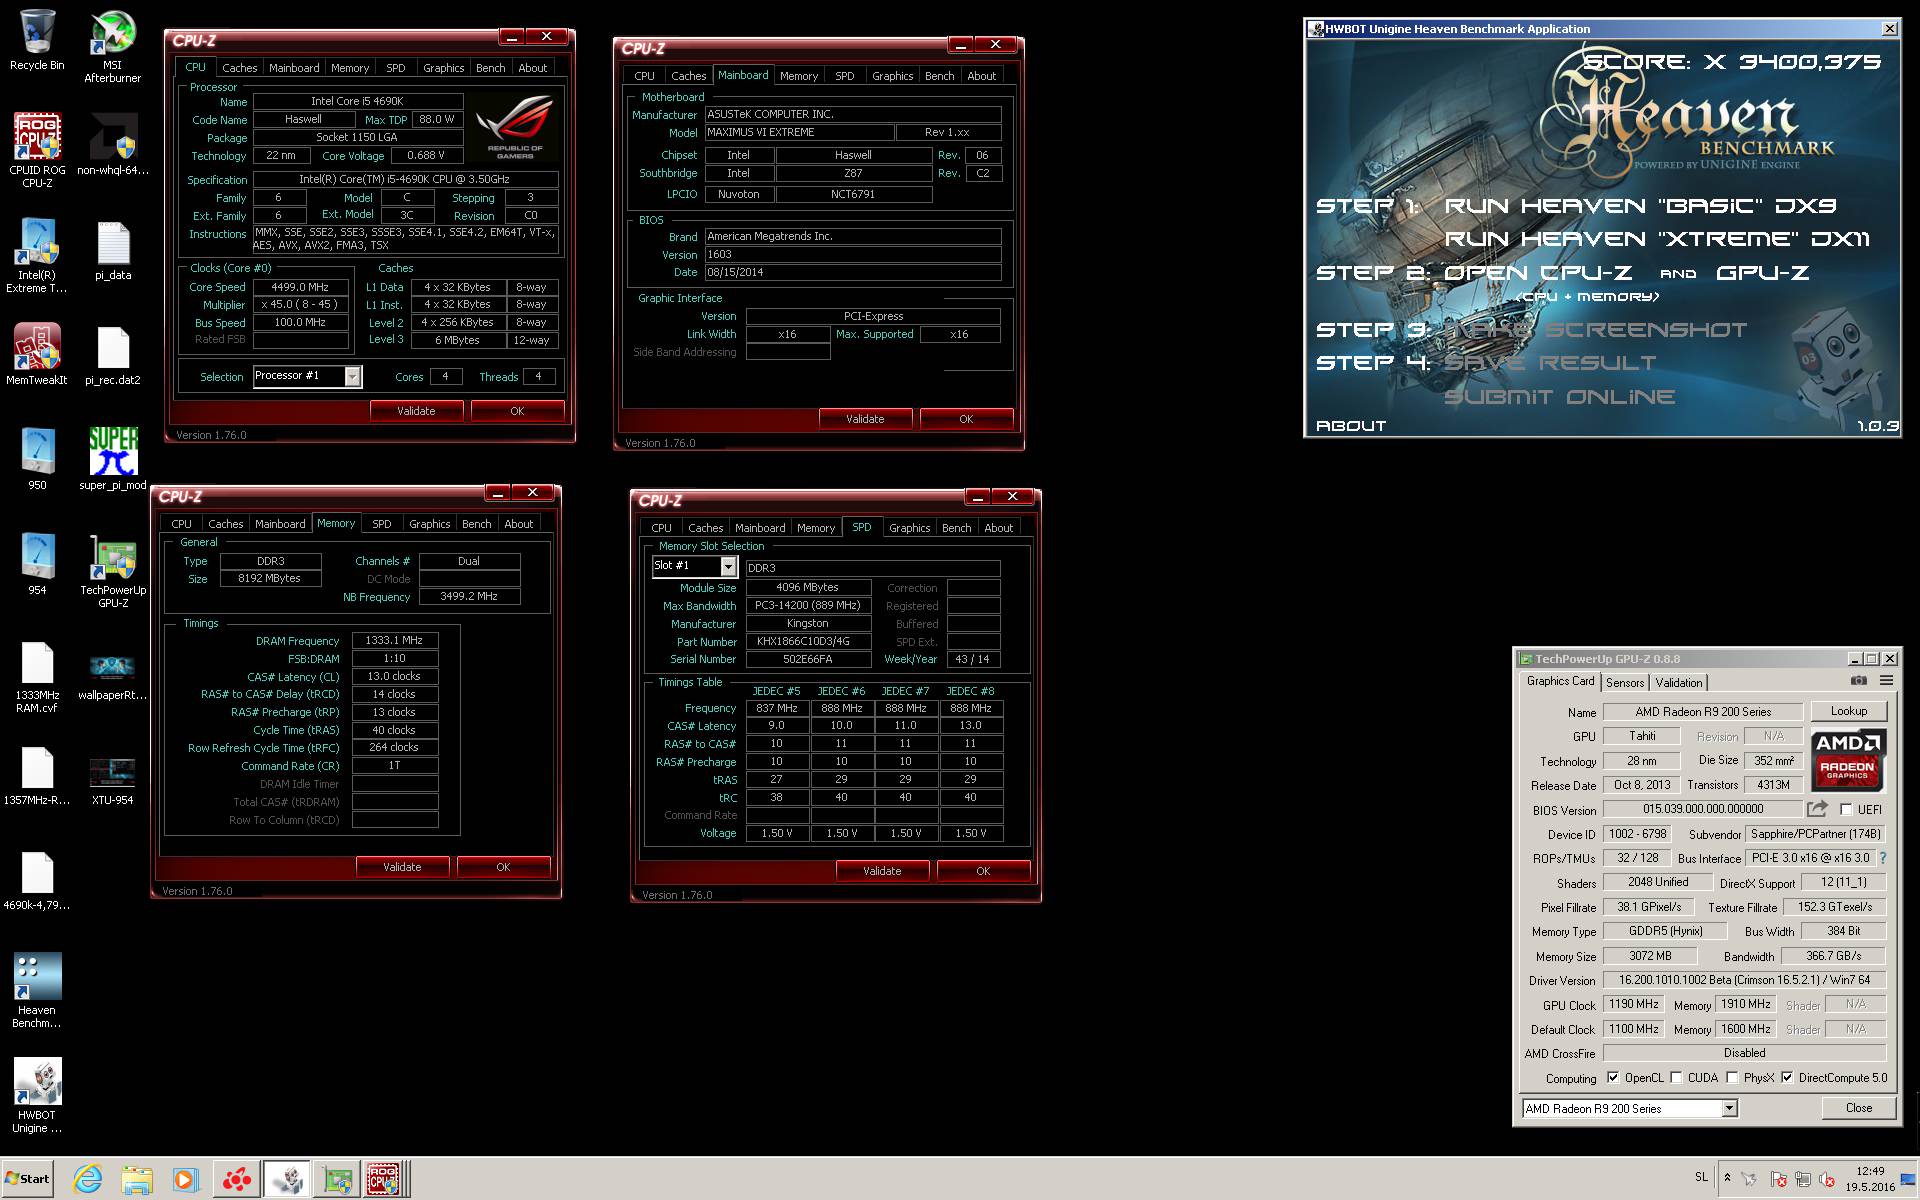1920x1200 pixels.
Task: Open TechPowerUp GPU-Z desktop shortcut
Action: click(113, 571)
